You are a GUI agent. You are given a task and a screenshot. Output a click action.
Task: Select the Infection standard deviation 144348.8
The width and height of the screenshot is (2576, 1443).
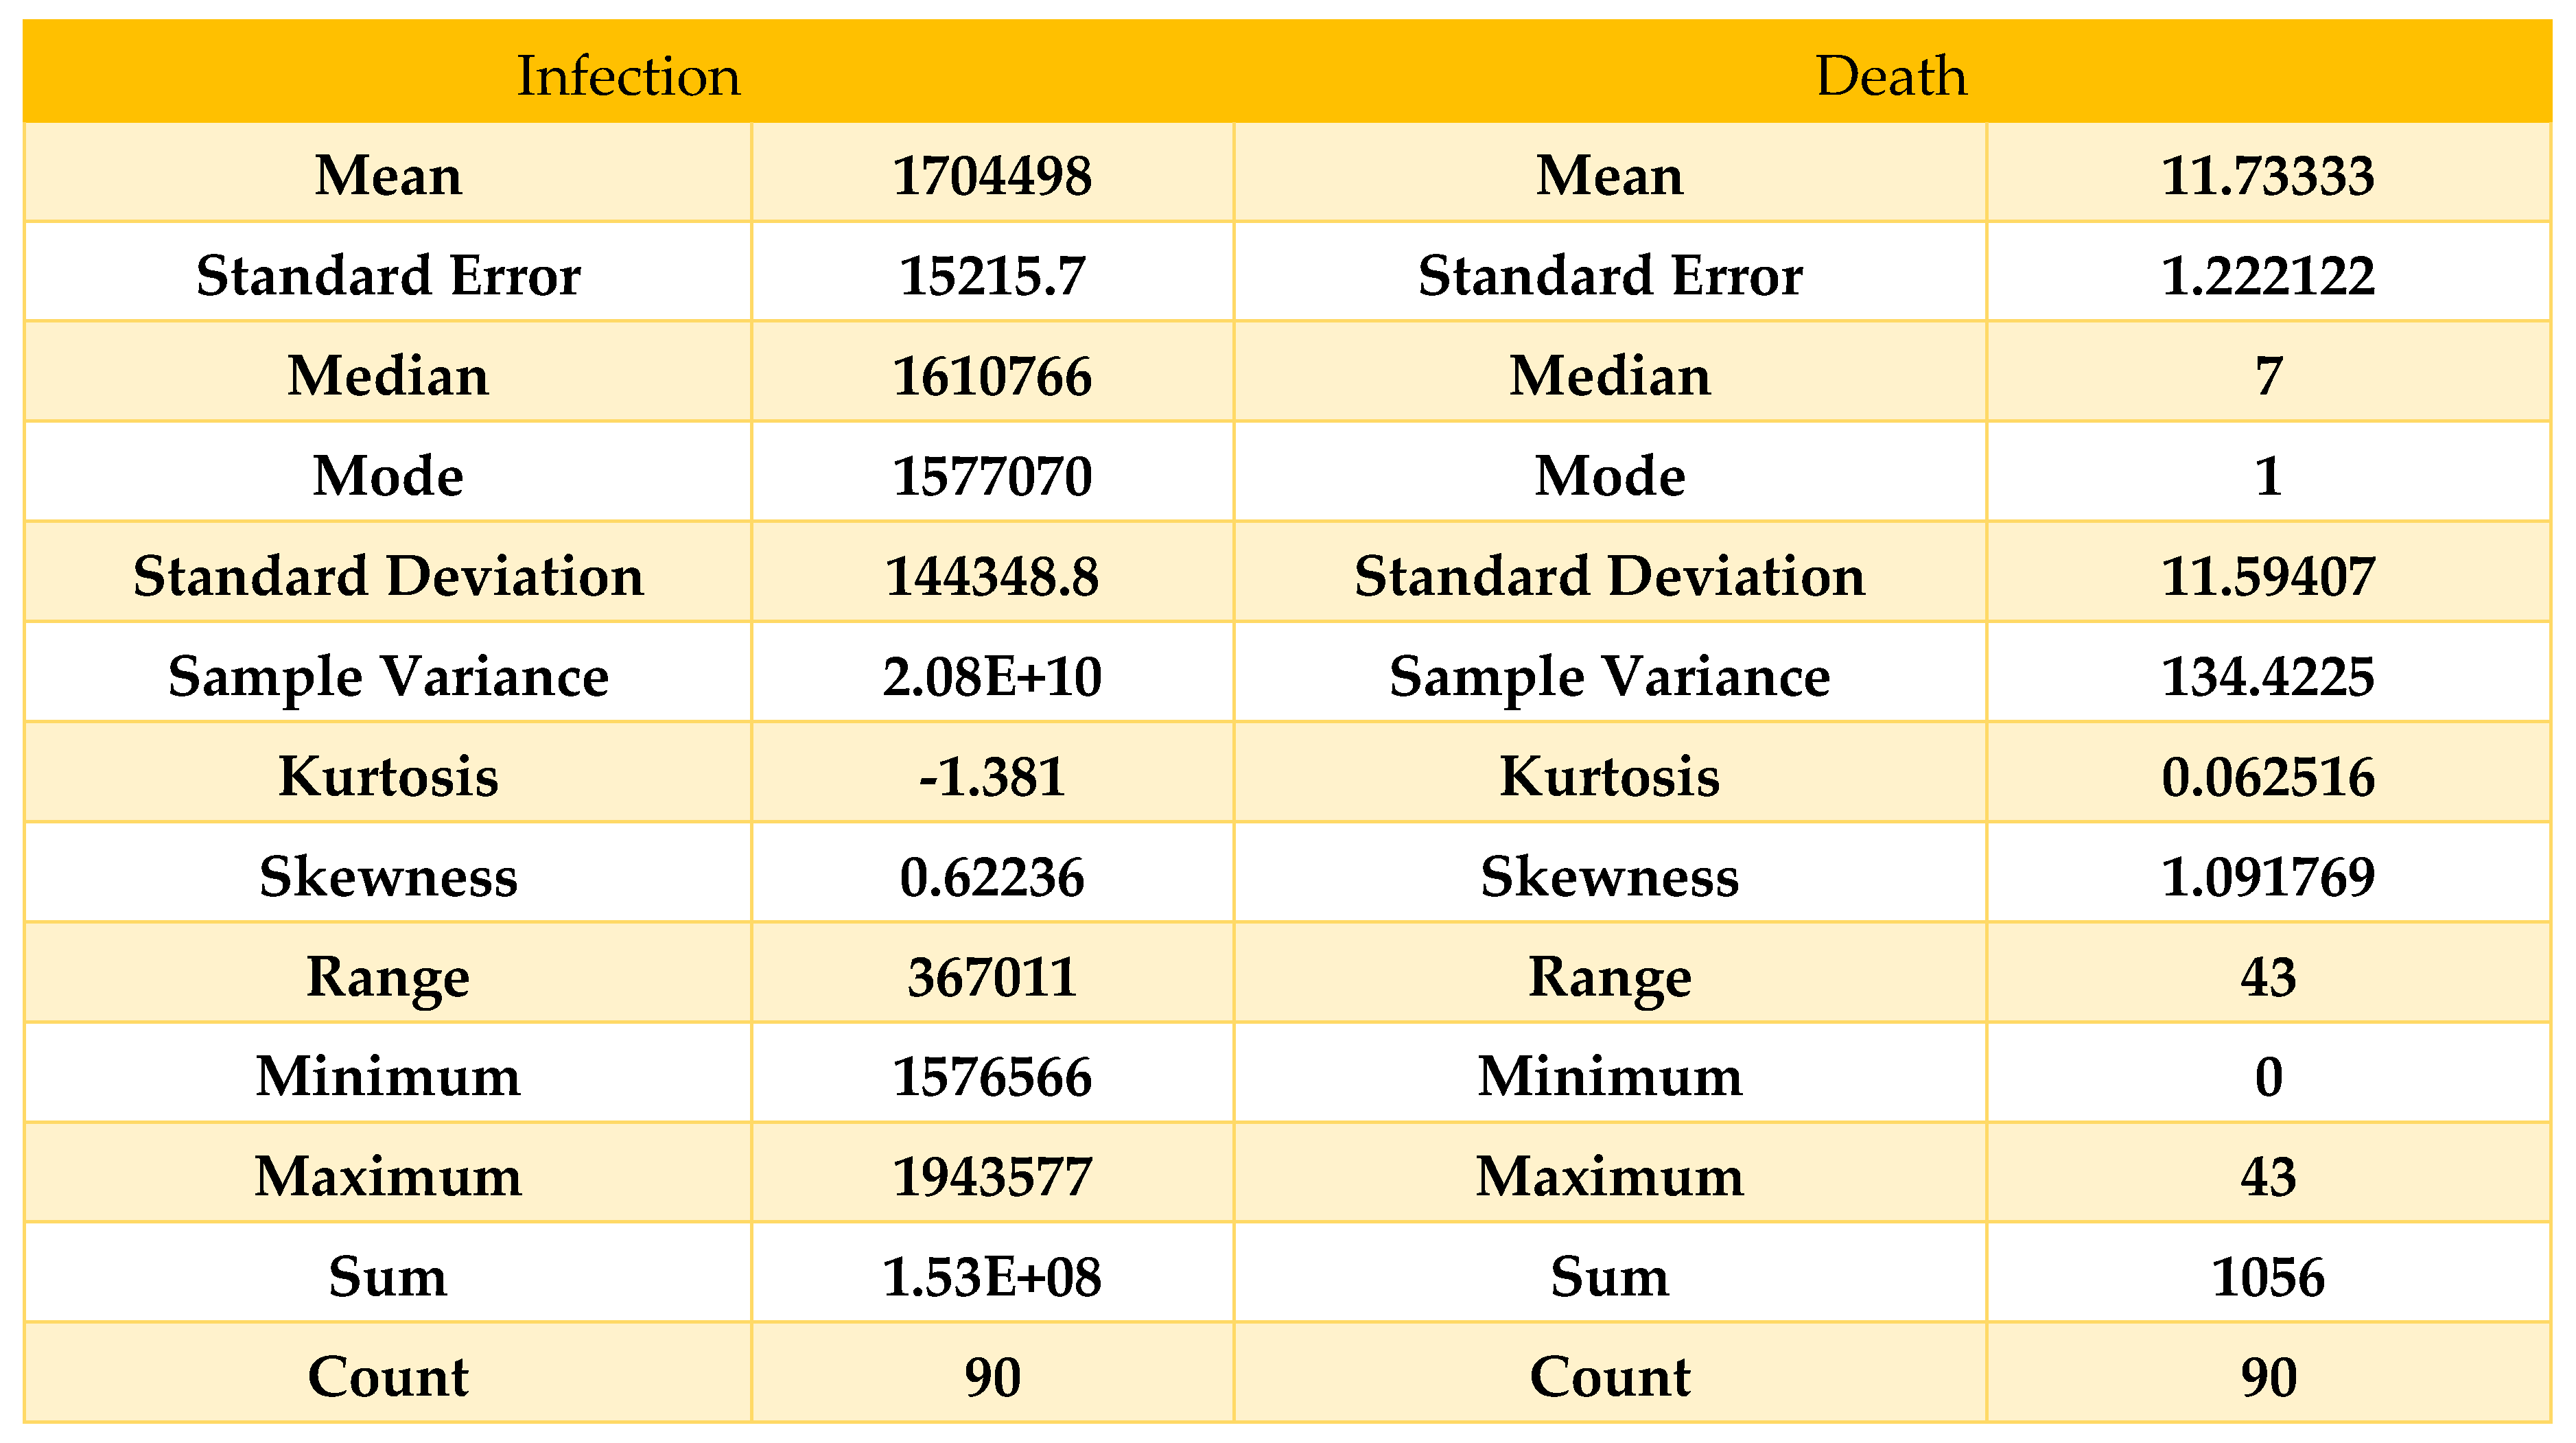click(992, 577)
